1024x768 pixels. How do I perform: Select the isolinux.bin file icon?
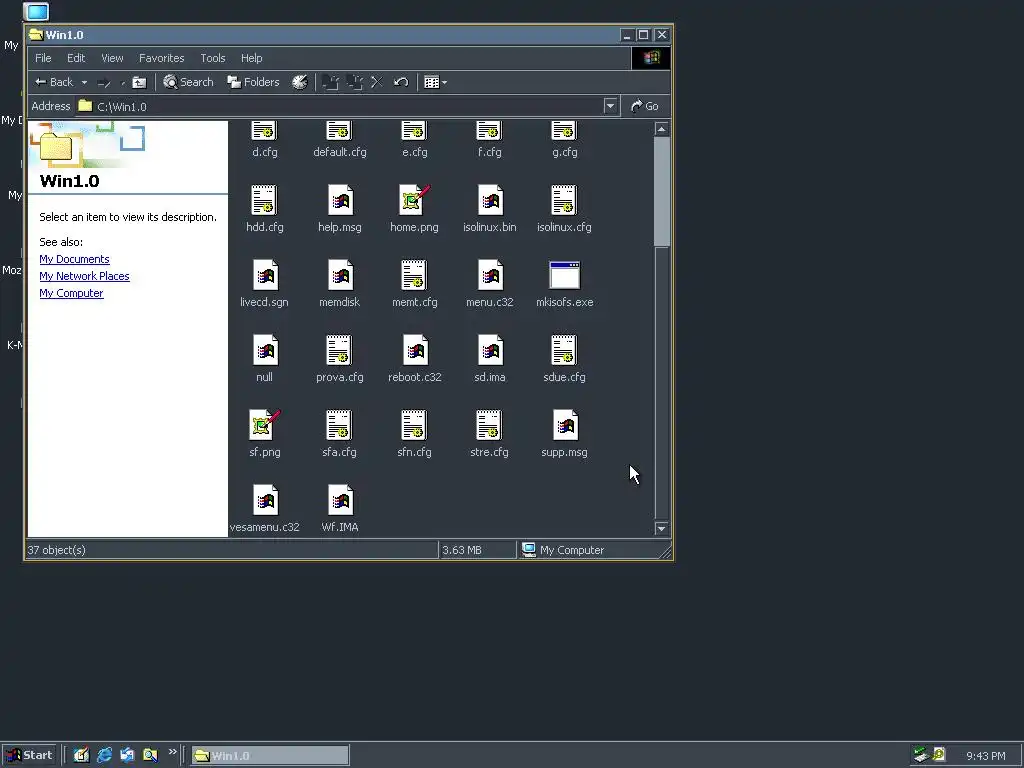(490, 200)
